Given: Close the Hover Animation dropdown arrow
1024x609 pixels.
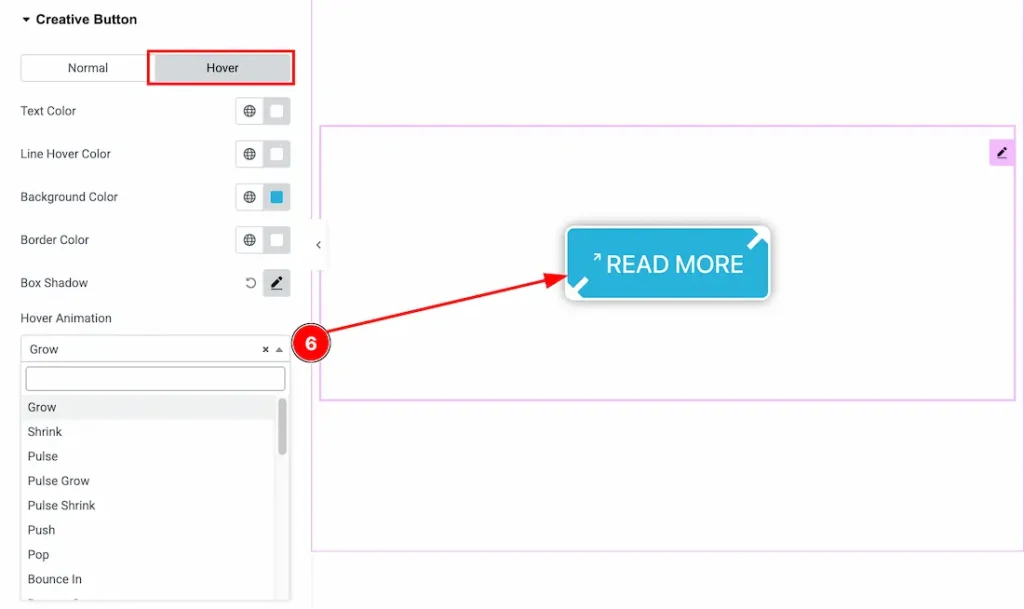Looking at the screenshot, I should pos(279,350).
